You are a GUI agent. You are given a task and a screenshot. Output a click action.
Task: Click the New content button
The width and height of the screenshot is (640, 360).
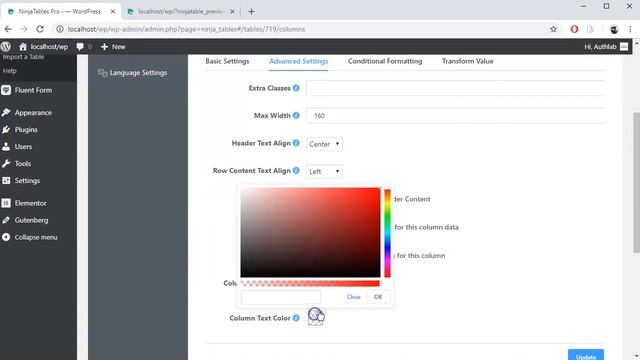pos(113,47)
